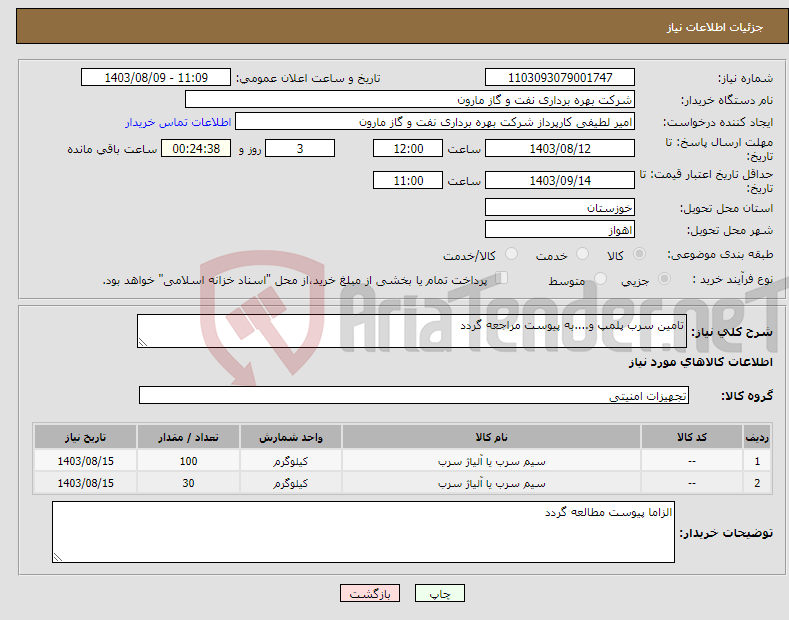The image size is (789, 620).
Task: Click the شرح کلی نیاز description textarea
Action: (412, 331)
